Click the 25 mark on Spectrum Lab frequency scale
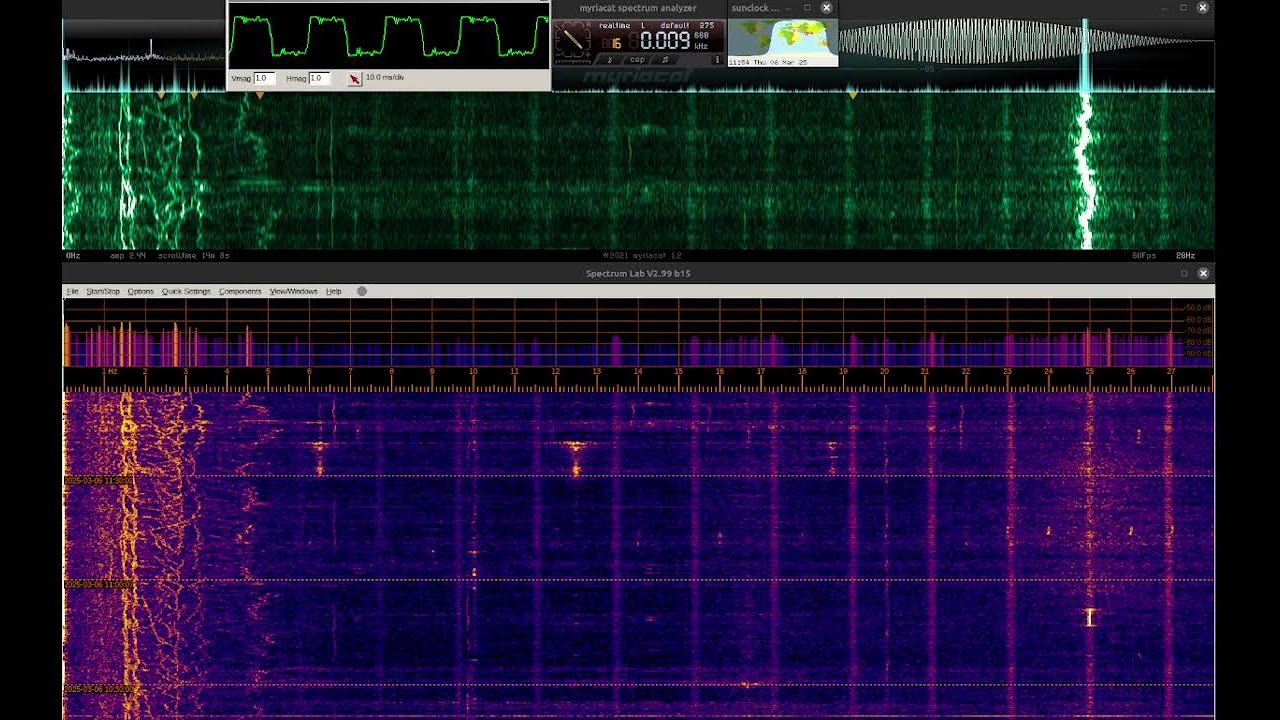Viewport: 1280px width, 720px height. (1089, 372)
